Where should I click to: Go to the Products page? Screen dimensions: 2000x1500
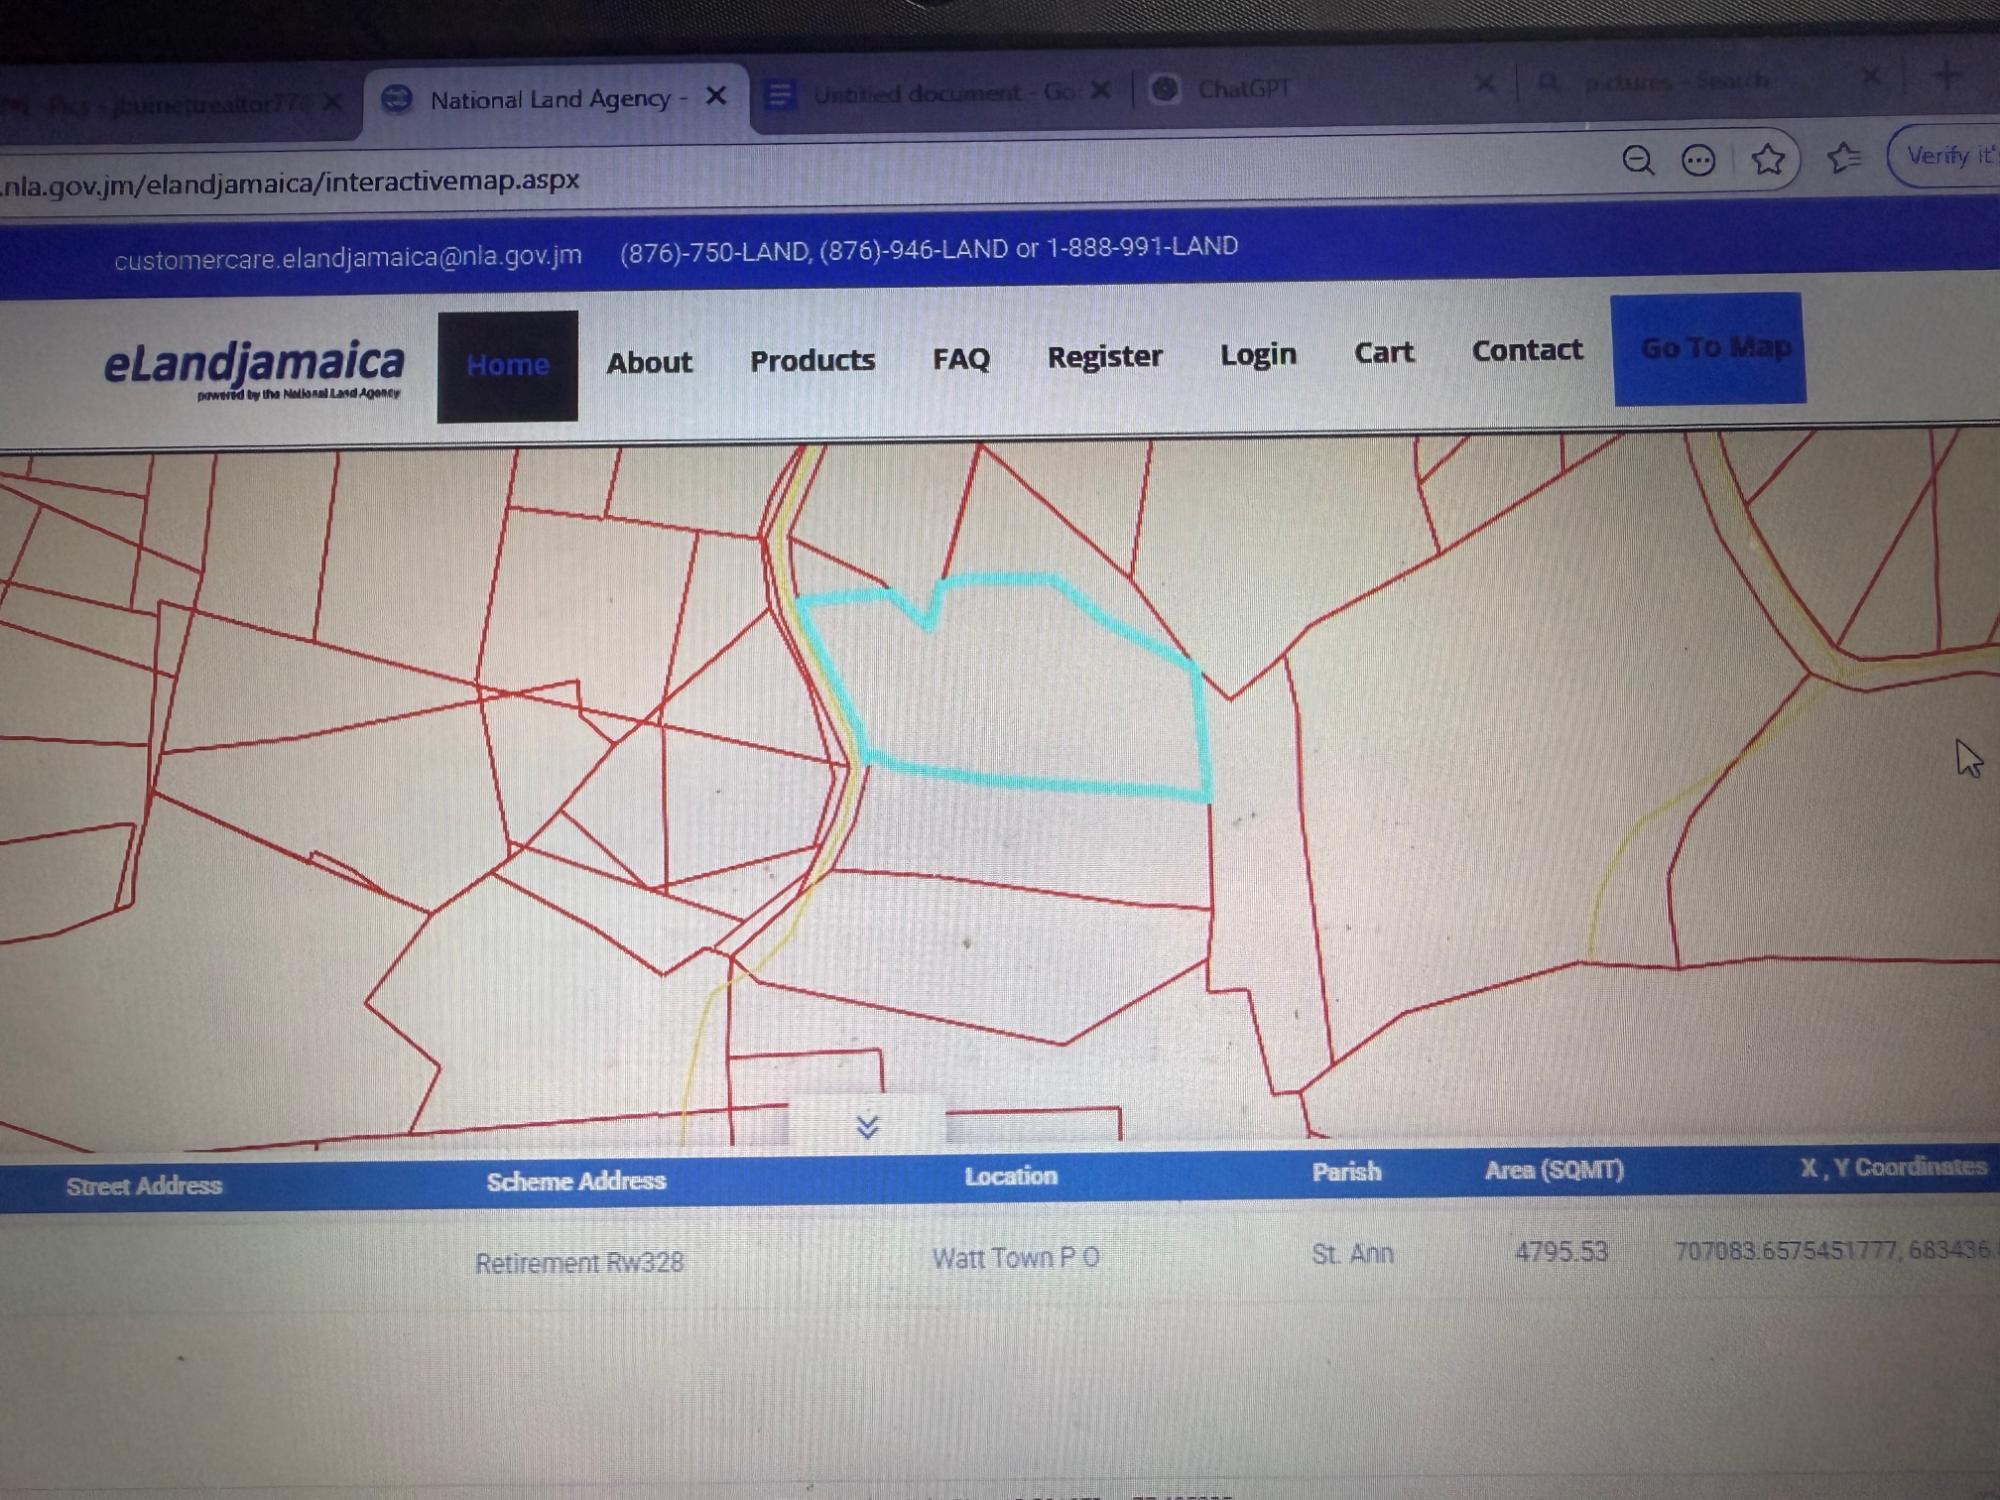[812, 361]
